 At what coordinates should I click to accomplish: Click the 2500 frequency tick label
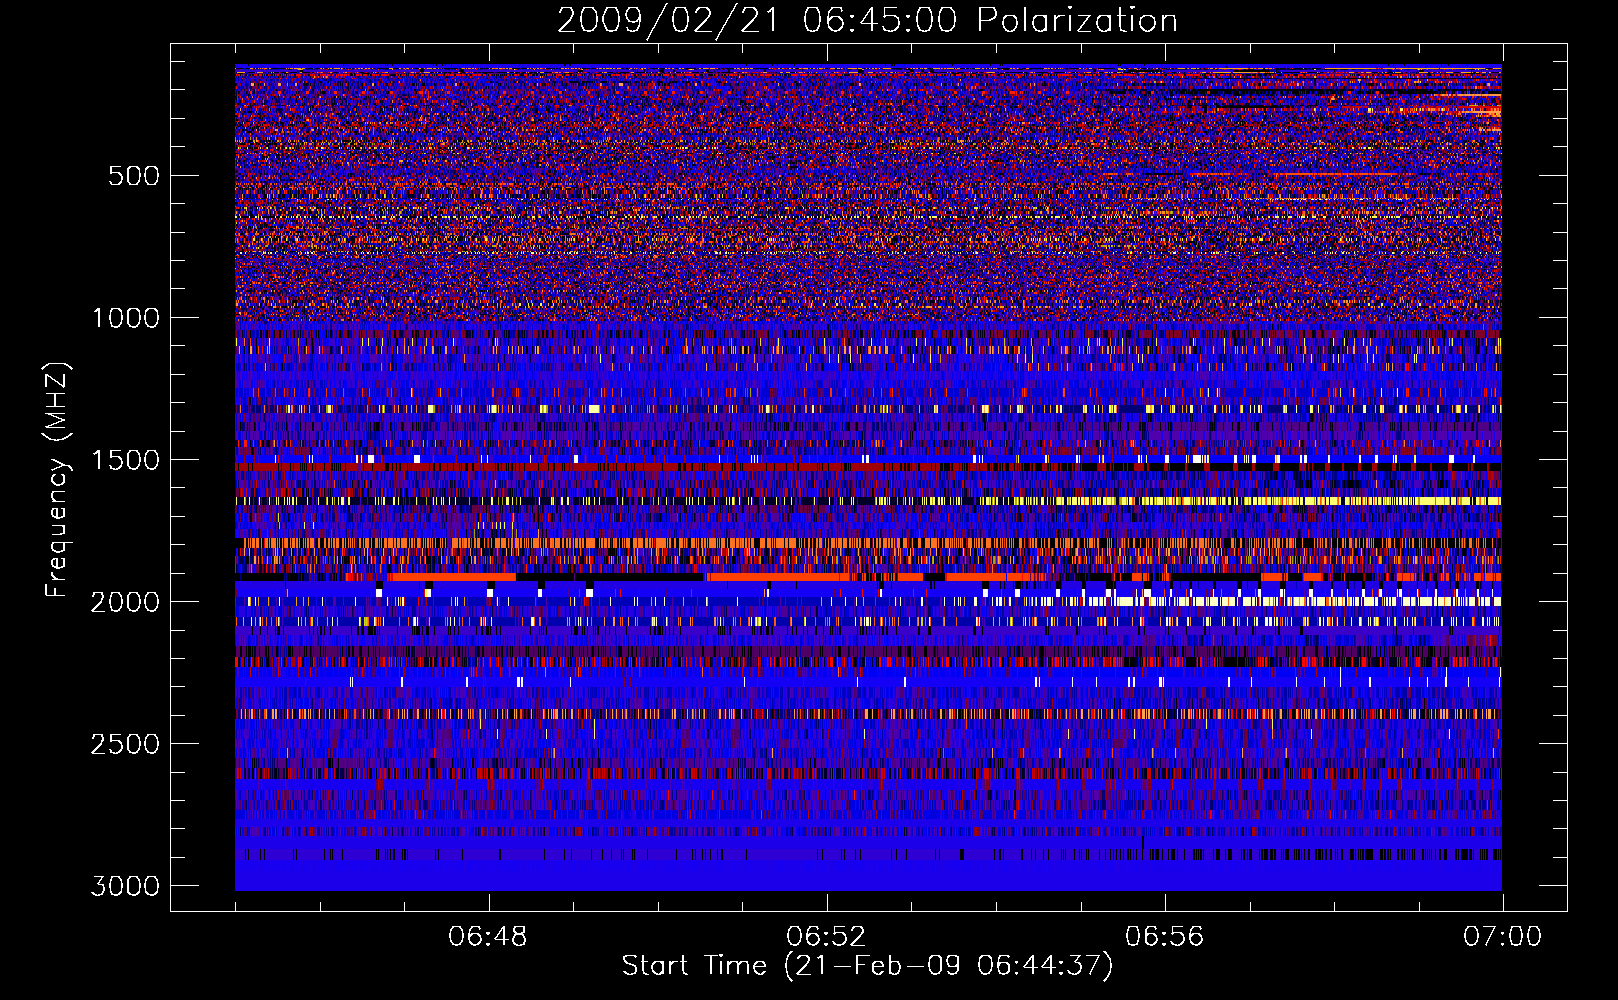[125, 744]
